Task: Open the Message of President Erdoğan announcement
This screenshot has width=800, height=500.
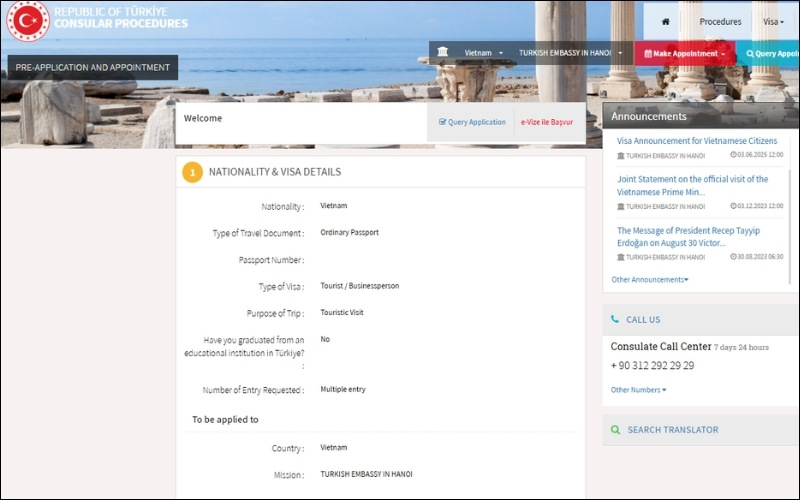Action: pos(688,236)
